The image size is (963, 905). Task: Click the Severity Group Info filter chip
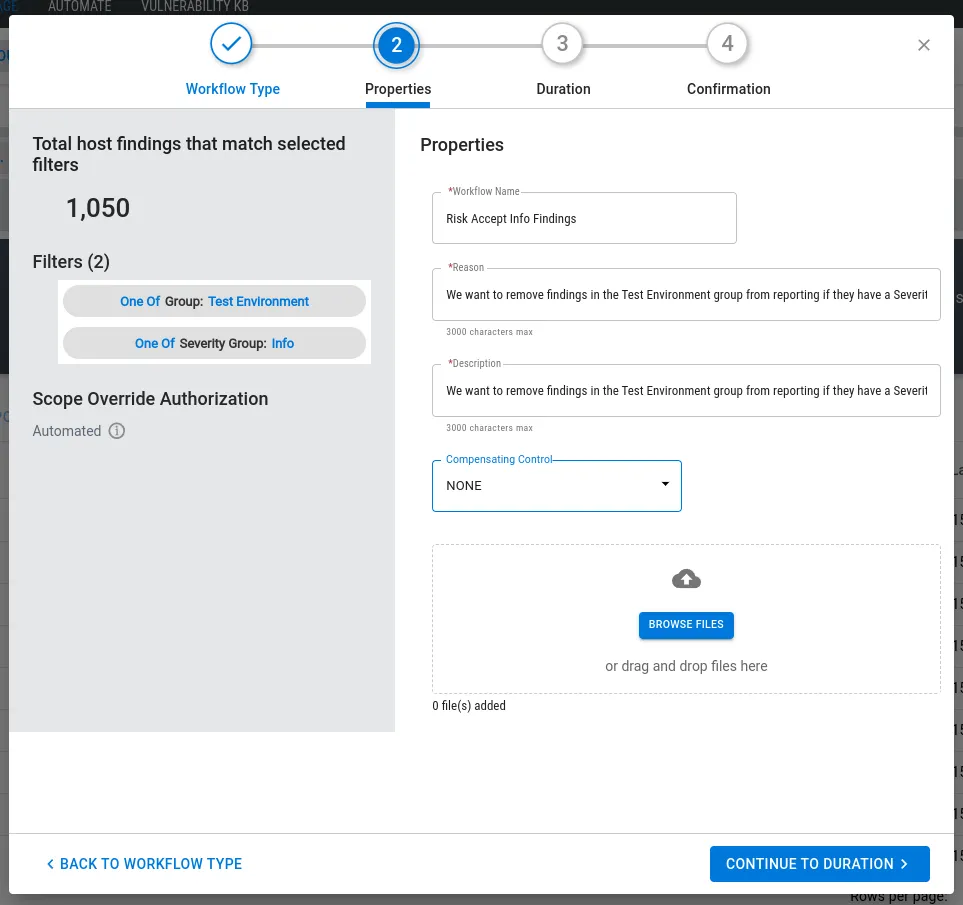click(x=214, y=343)
